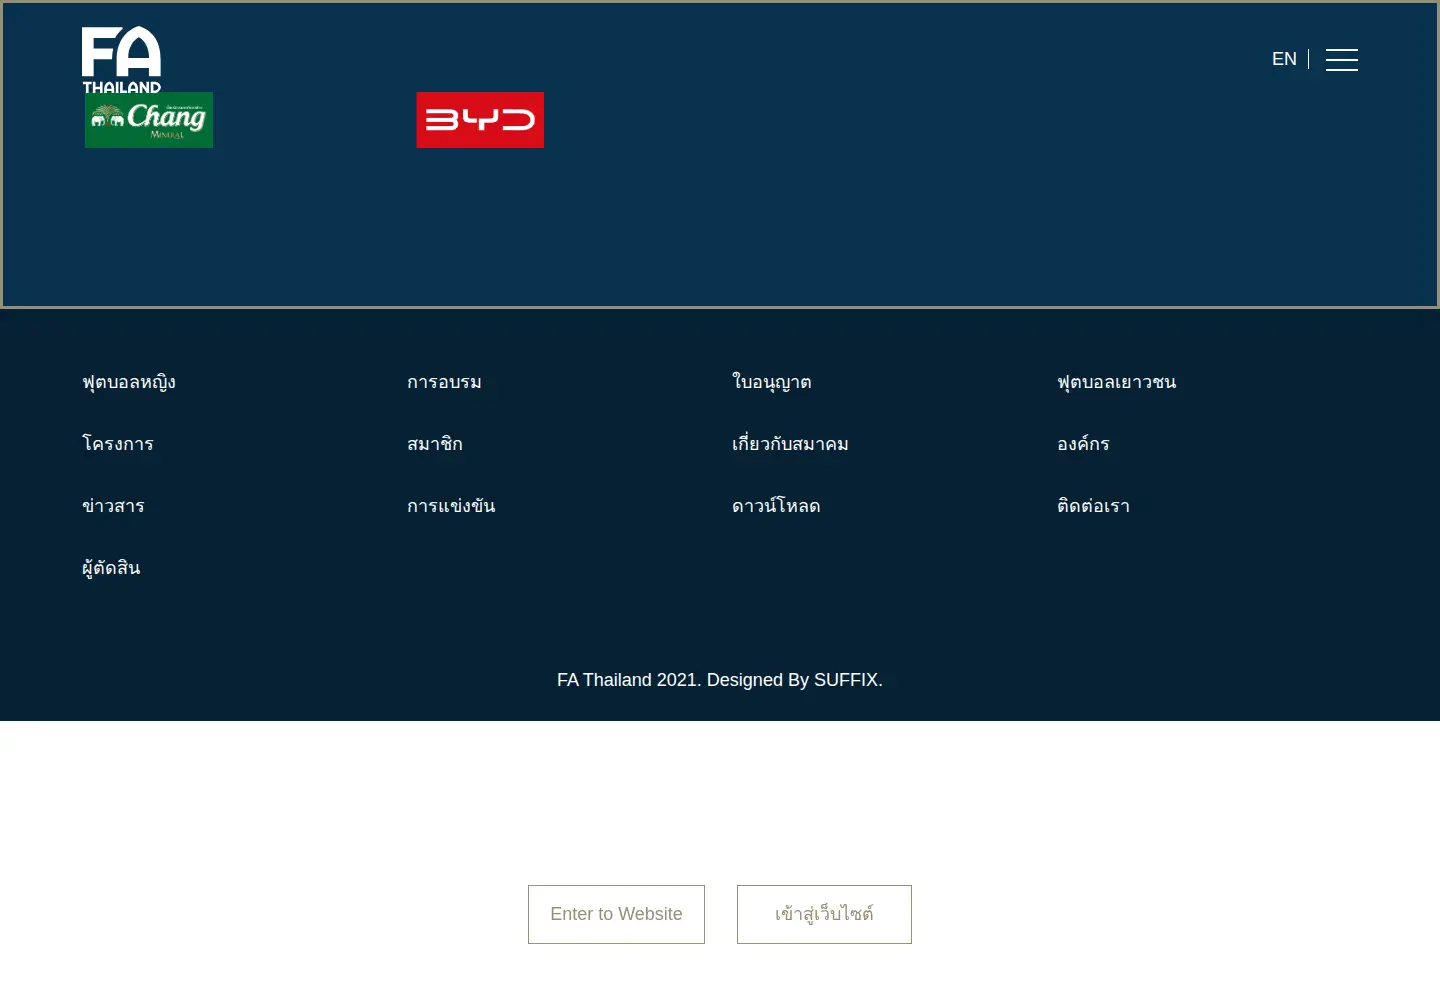Open the ฟุตบอลเยาวชน footer link
Screen dimensions: 1440x1000
(1116, 382)
